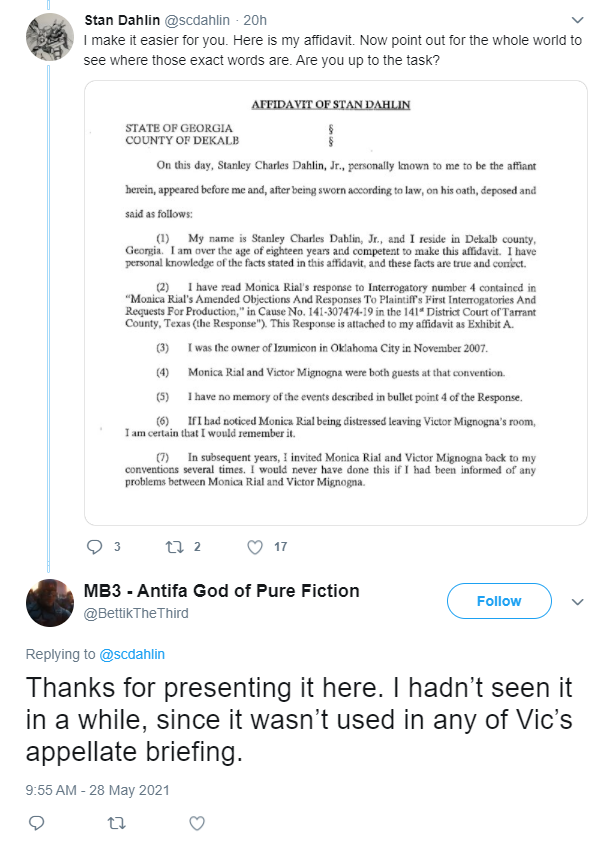The height and width of the screenshot is (855, 613).
Task: Click the MB3 - Antifa God display name
Action: (221, 591)
